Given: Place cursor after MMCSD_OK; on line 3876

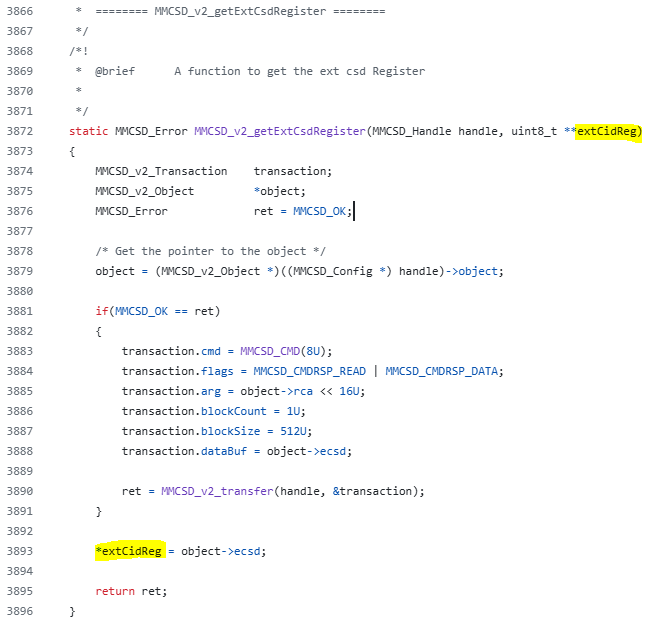Looking at the screenshot, I should point(353,211).
